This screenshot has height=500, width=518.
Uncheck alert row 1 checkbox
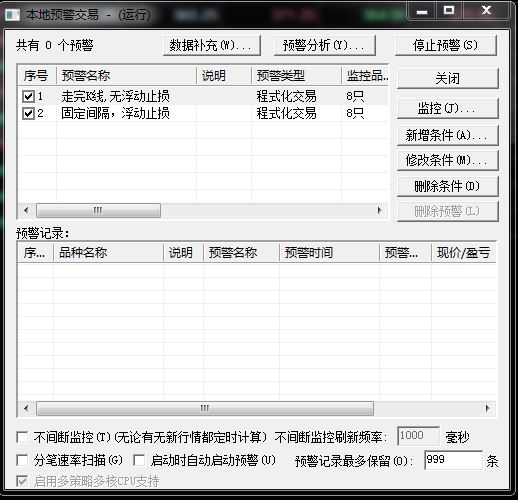click(x=28, y=96)
